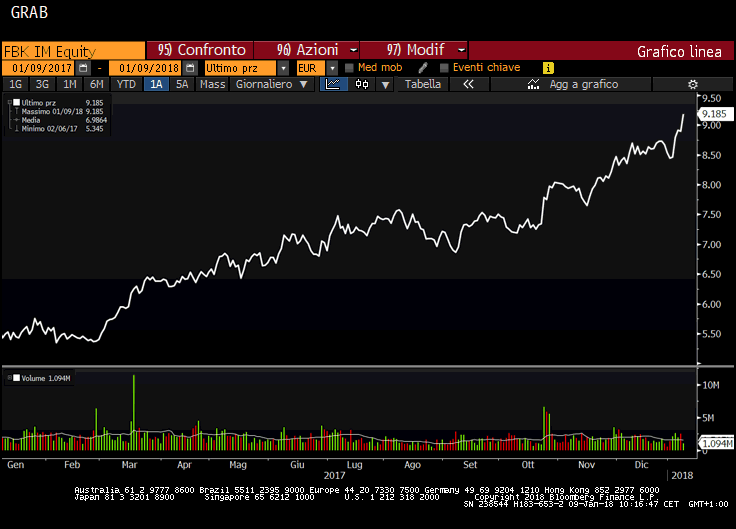This screenshot has height=529, width=736.
Task: Select the 1A time range tab
Action: pyautogui.click(x=156, y=84)
